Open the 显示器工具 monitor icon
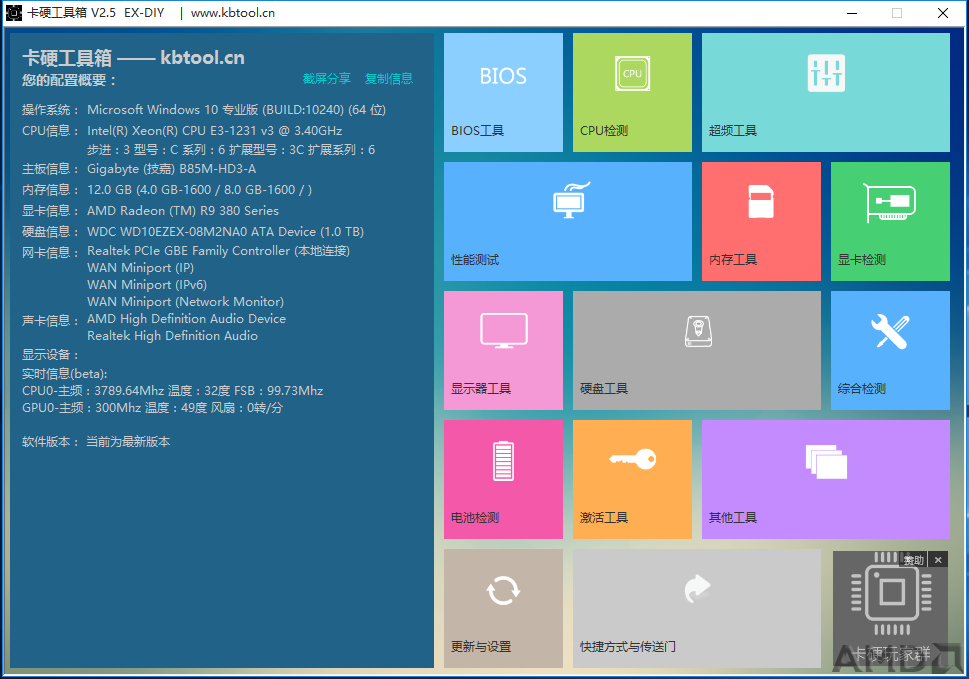The height and width of the screenshot is (679, 969). point(504,331)
